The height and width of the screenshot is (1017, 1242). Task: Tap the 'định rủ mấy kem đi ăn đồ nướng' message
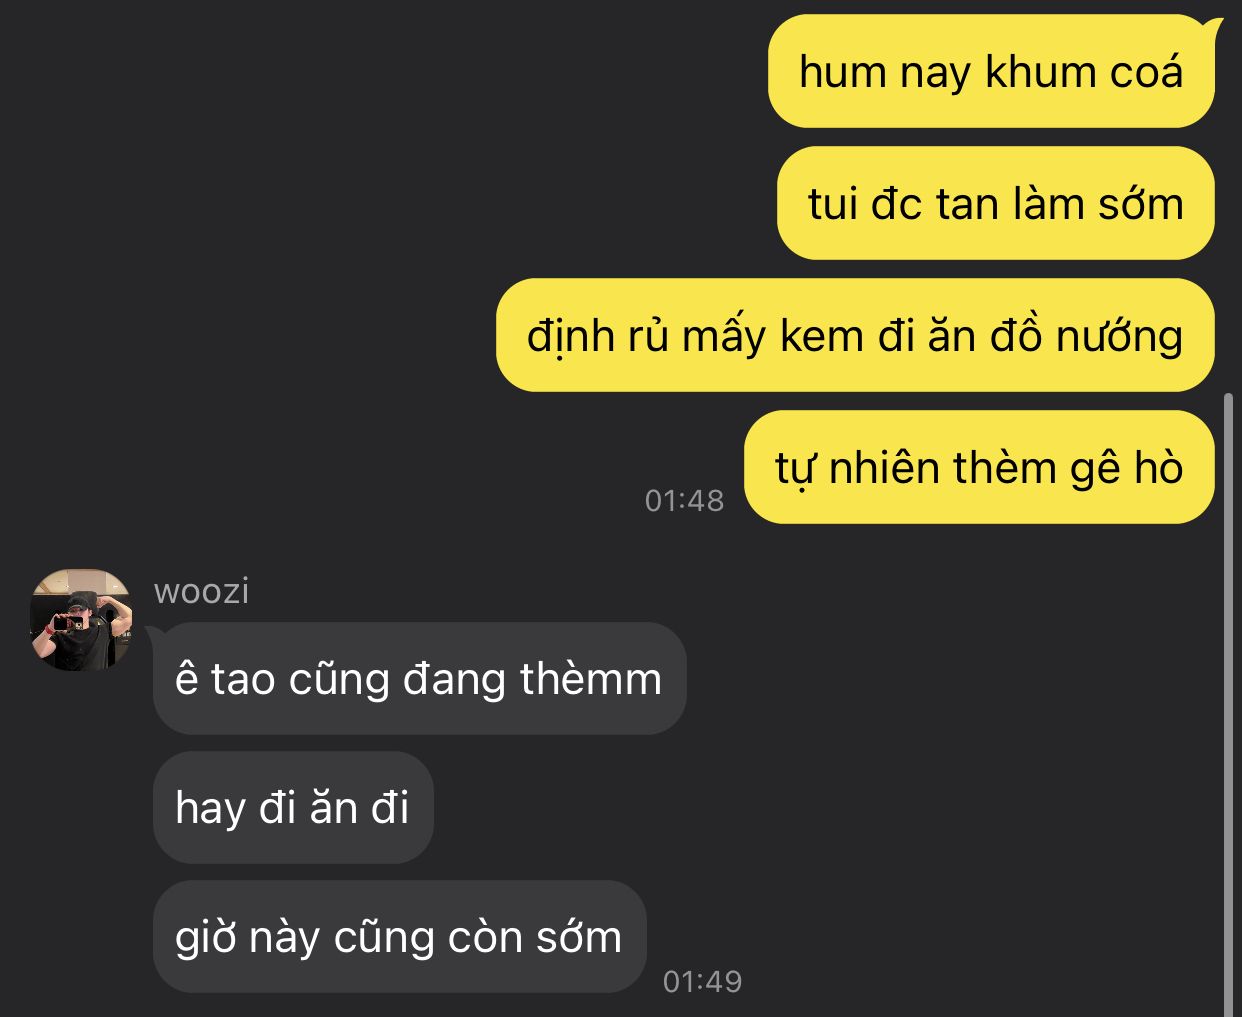coord(855,335)
